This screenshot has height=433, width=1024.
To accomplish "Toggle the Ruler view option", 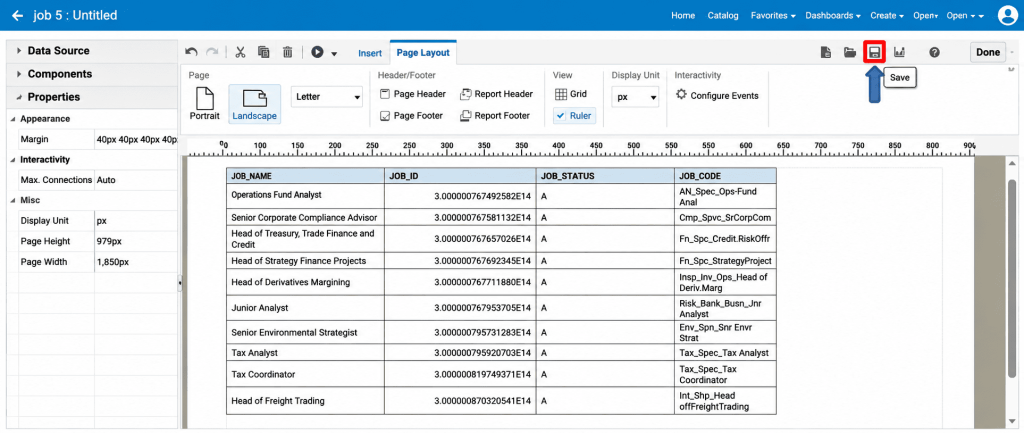I will click(573, 116).
